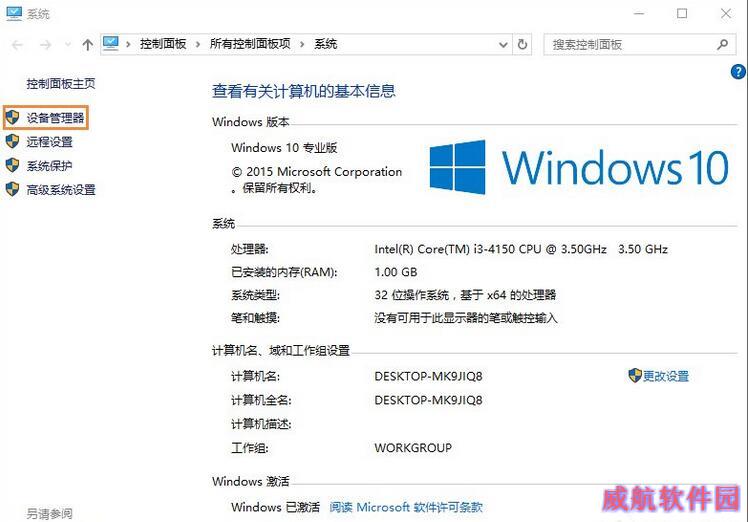The width and height of the screenshot is (748, 522).
Task: Open System protection (系统保护)
Action: [x=49, y=166]
